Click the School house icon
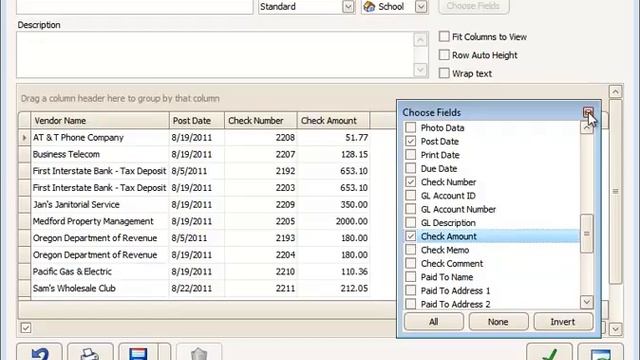This screenshot has height=360, width=640. (x=369, y=7)
